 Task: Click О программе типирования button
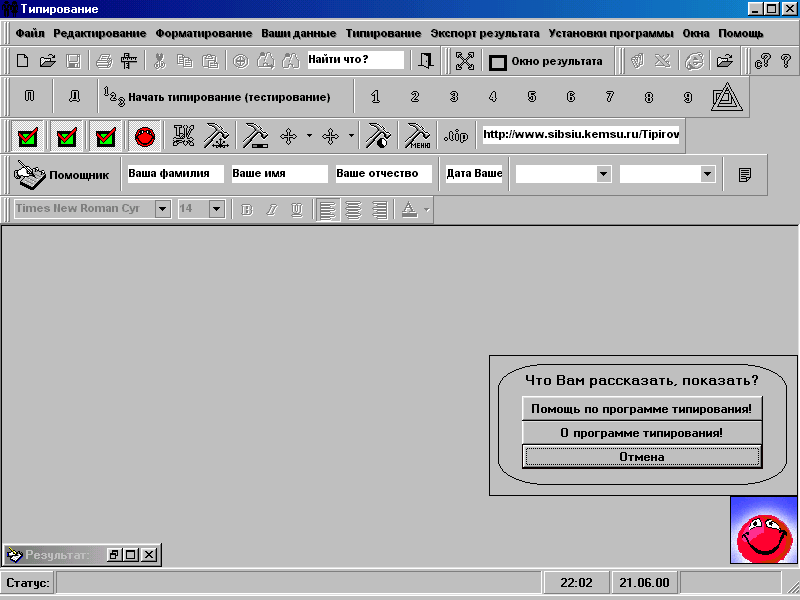coord(642,433)
